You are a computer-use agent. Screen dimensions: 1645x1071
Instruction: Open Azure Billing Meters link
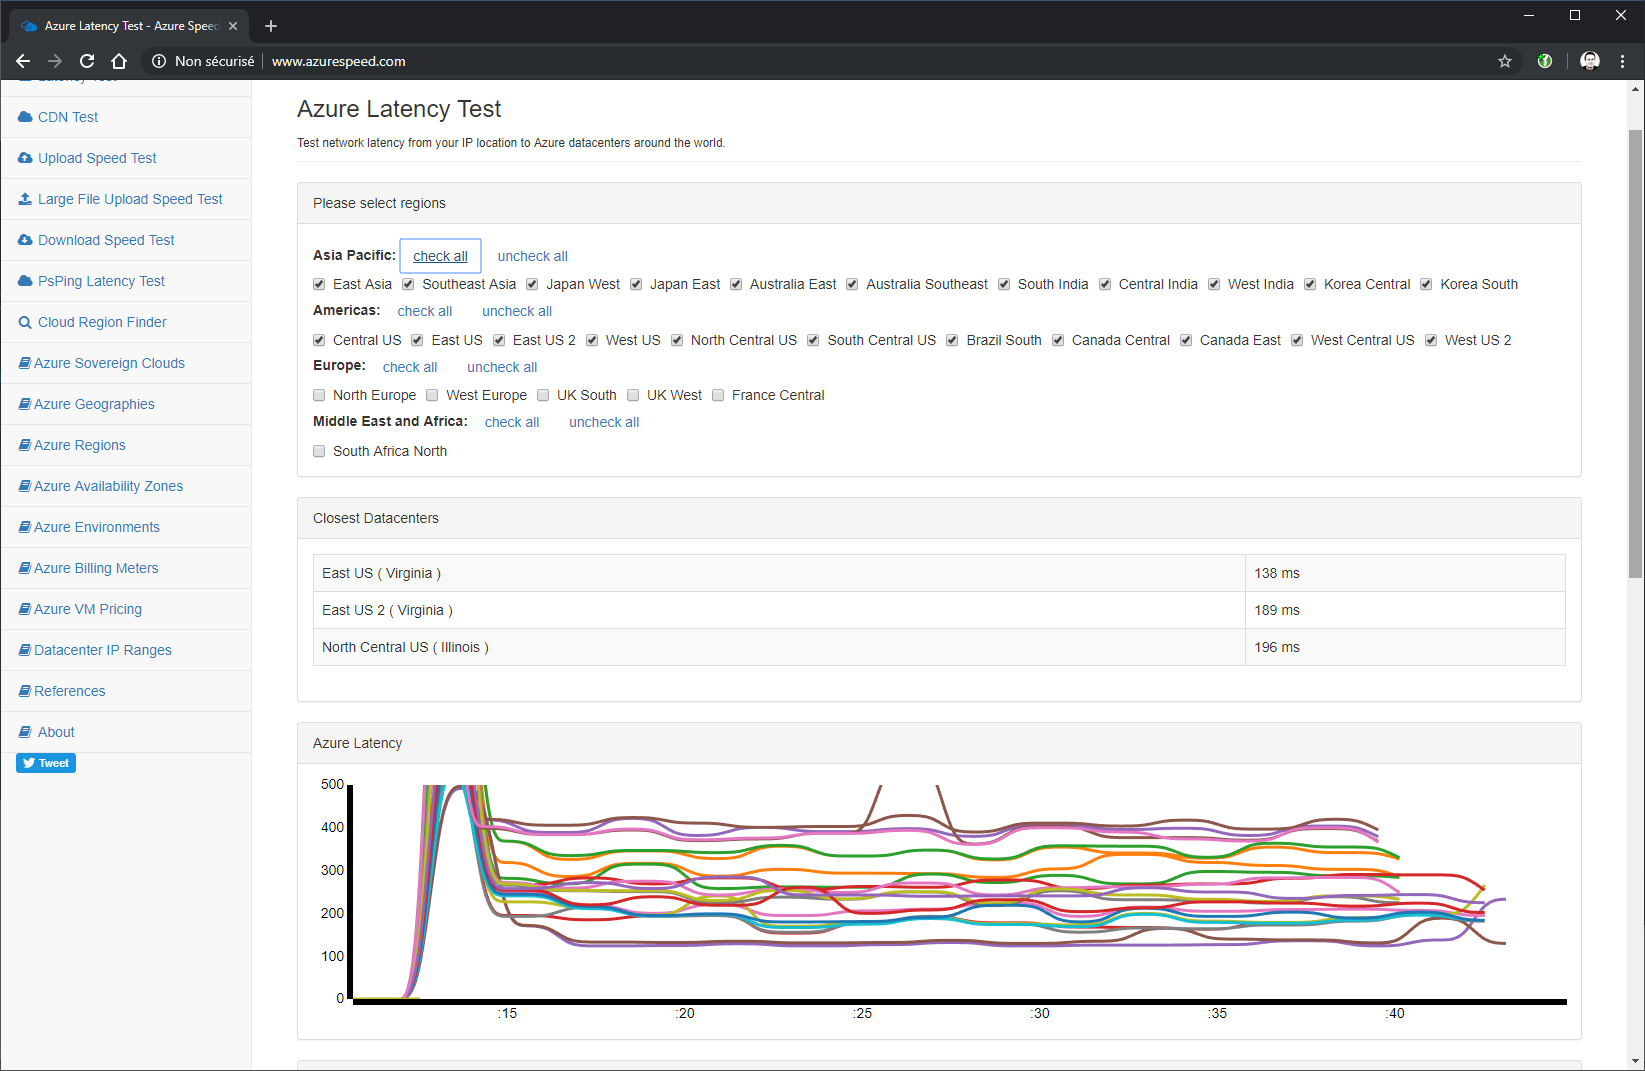96,568
